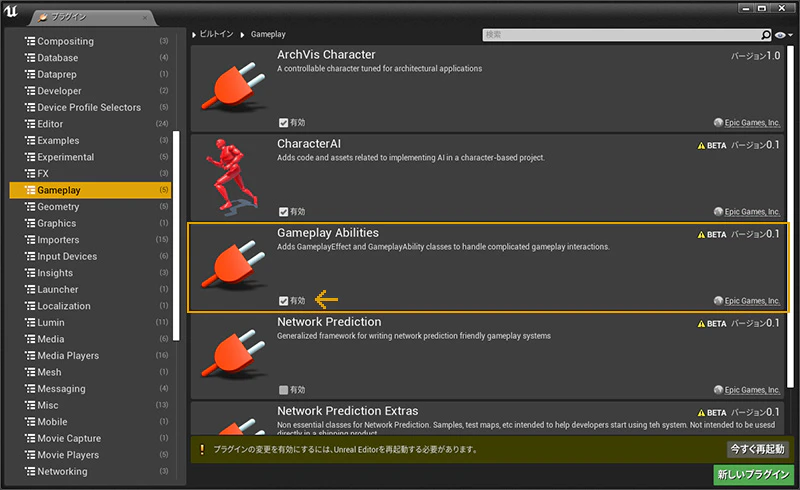Screen dimensions: 800x490
Task: Close the プラグイン tab
Action: point(145,18)
